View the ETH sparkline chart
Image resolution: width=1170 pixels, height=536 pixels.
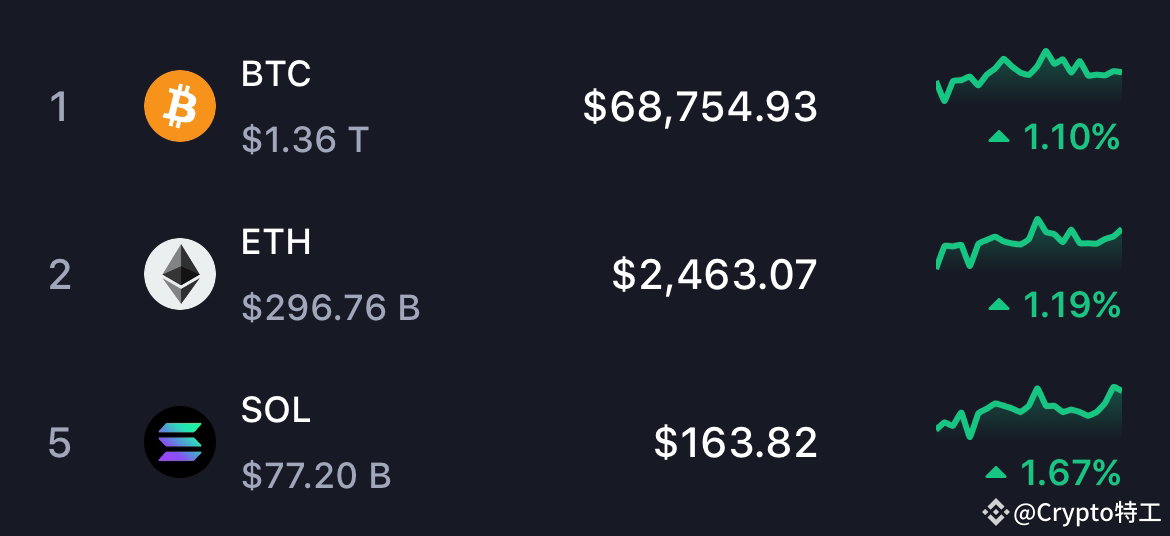point(1029,243)
